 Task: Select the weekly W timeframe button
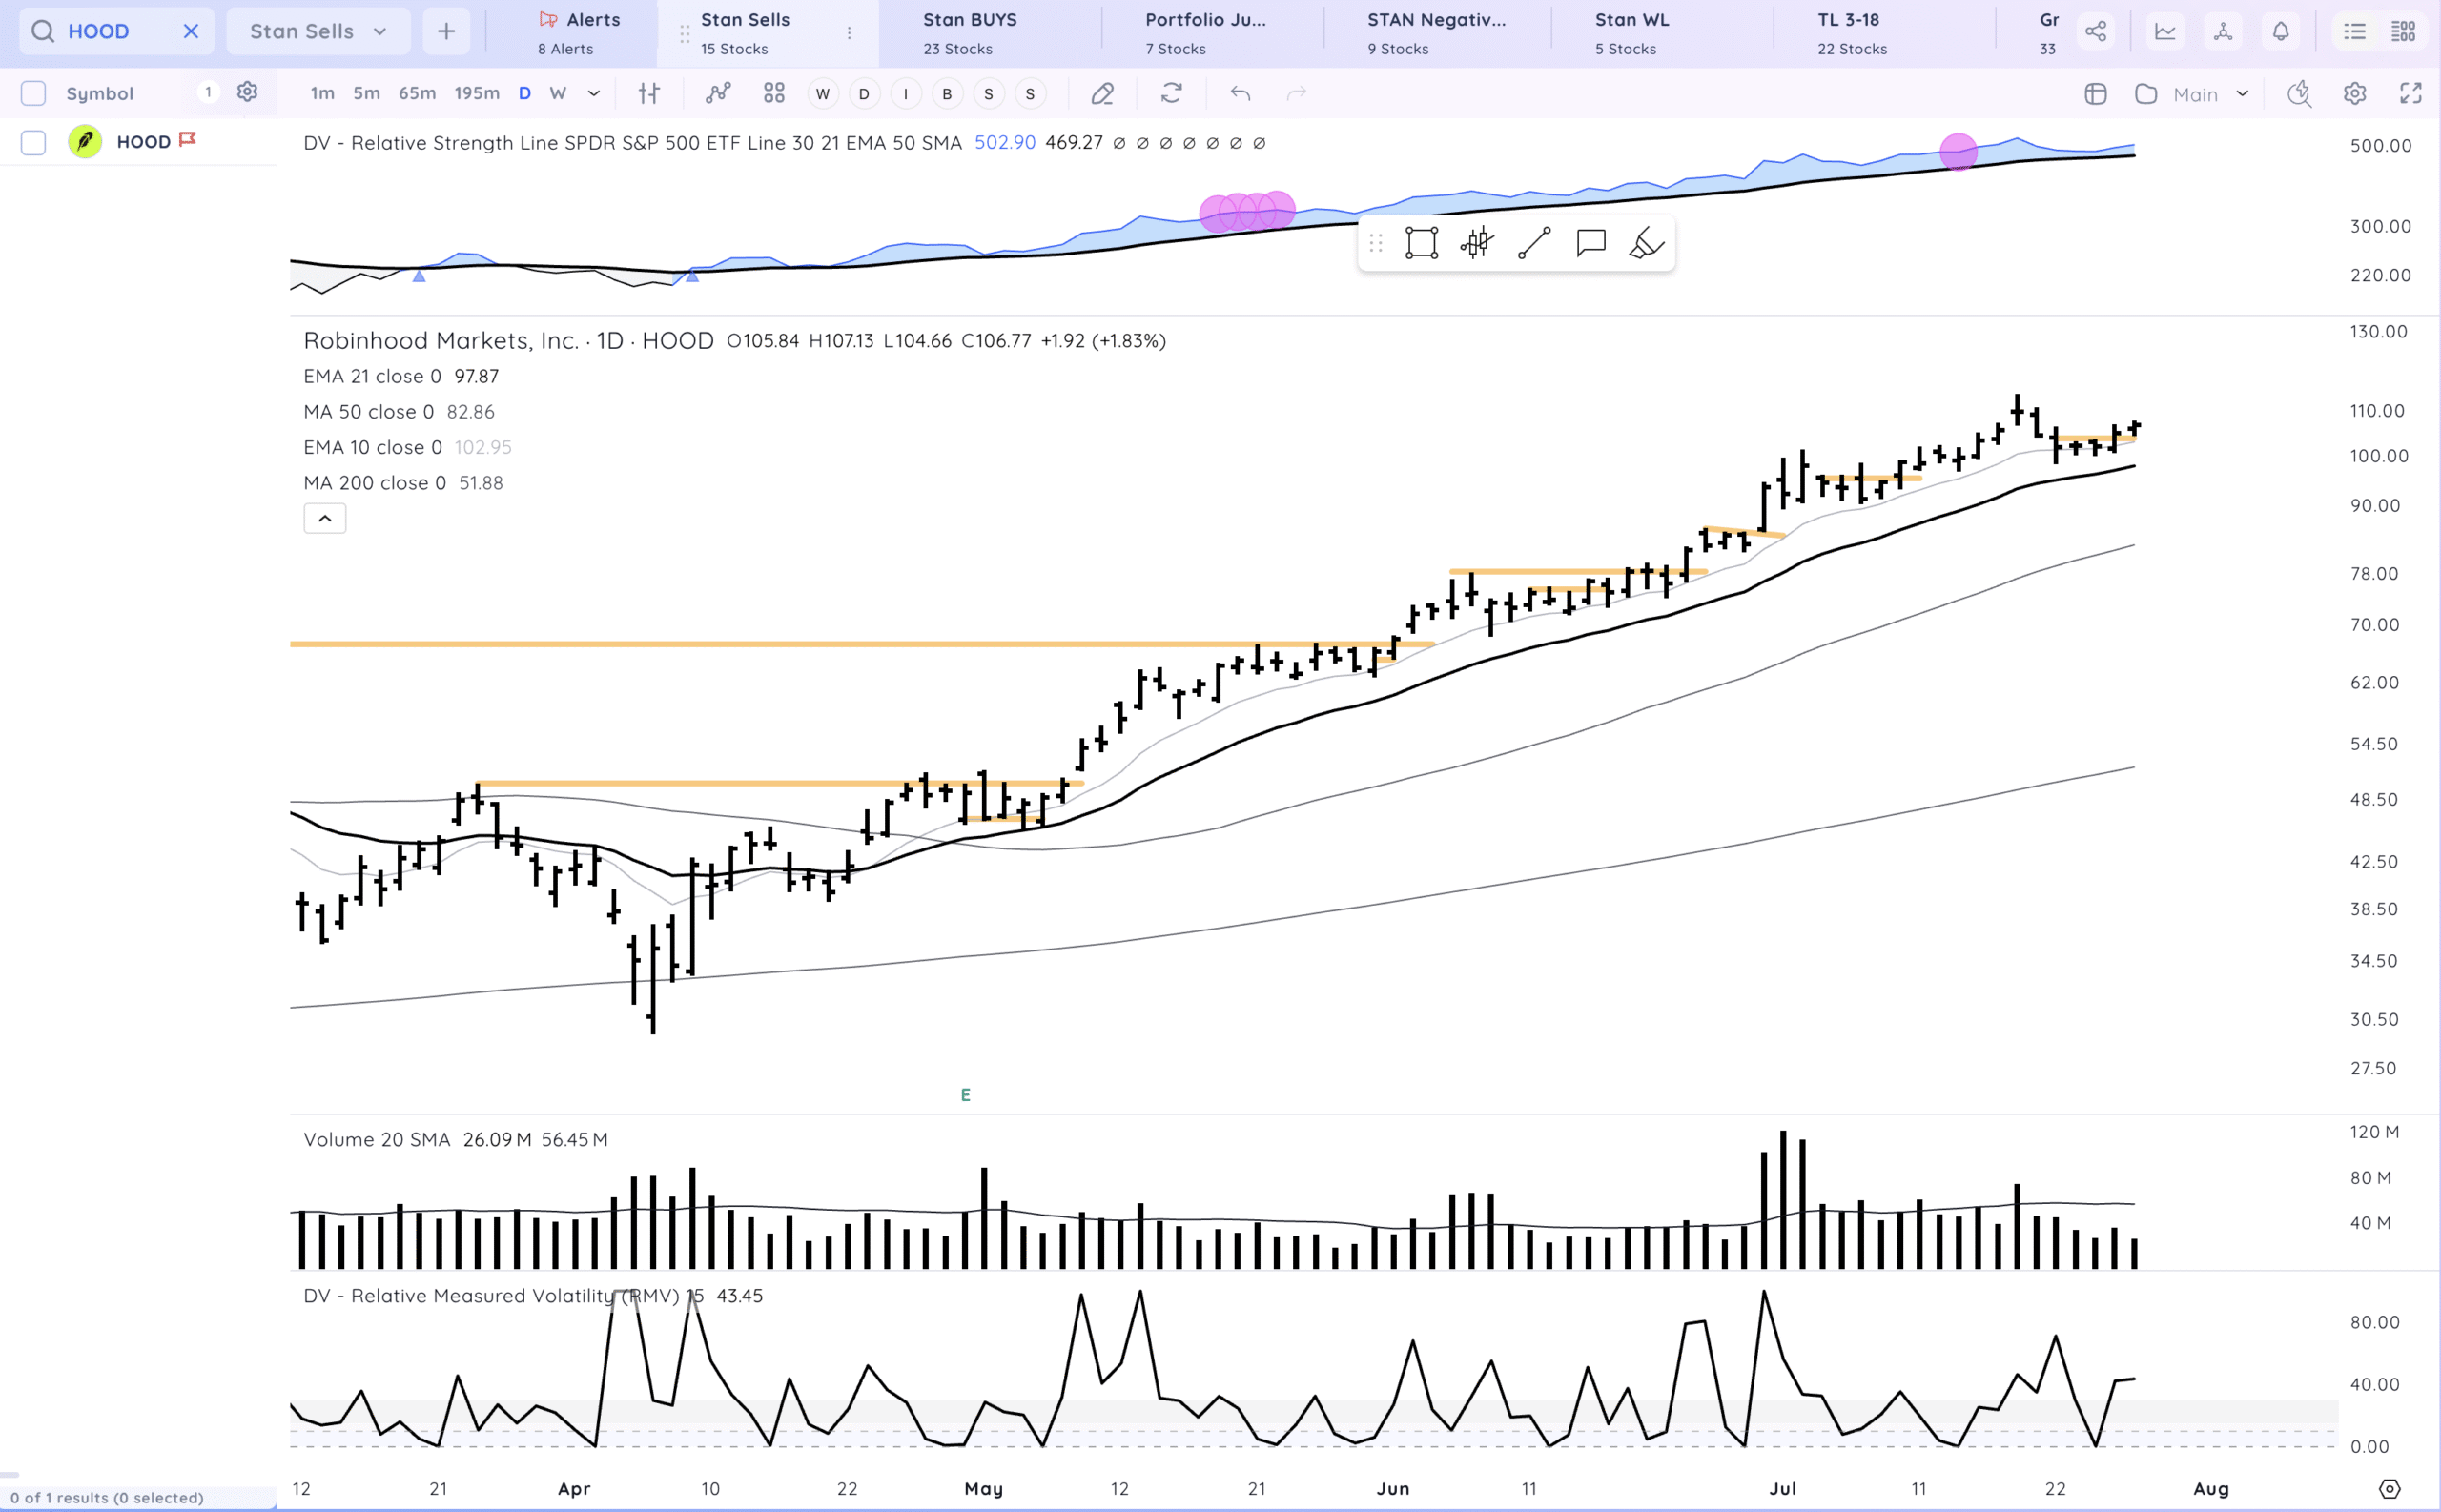(558, 94)
